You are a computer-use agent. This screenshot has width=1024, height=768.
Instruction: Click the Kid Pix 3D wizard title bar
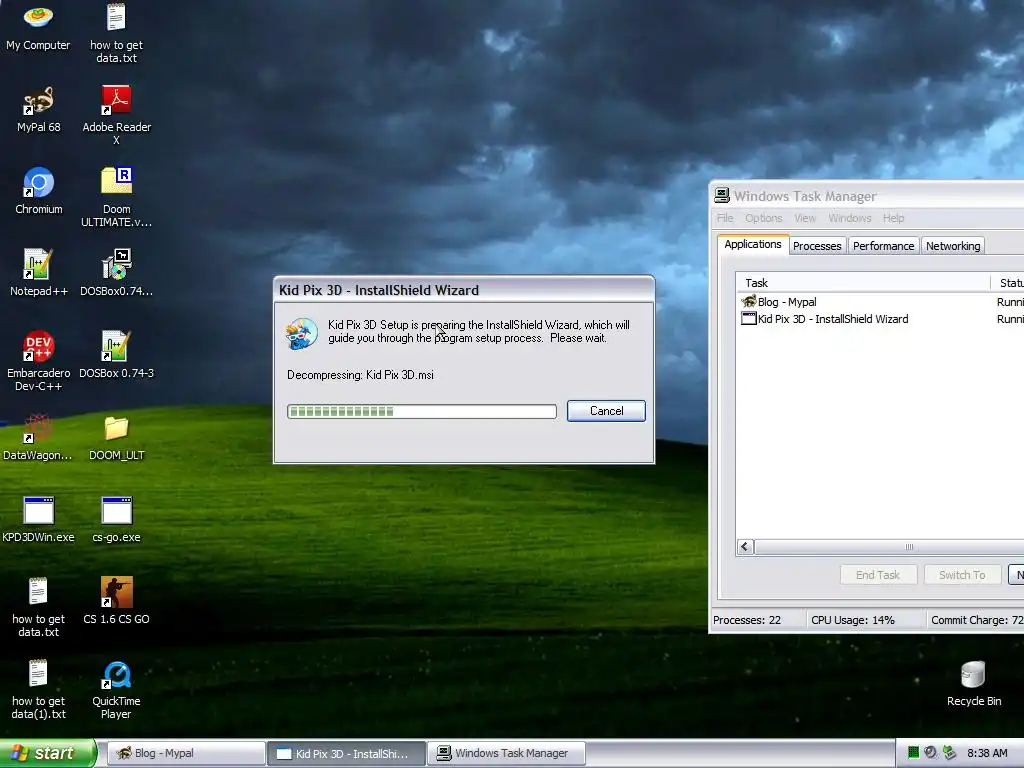(464, 290)
